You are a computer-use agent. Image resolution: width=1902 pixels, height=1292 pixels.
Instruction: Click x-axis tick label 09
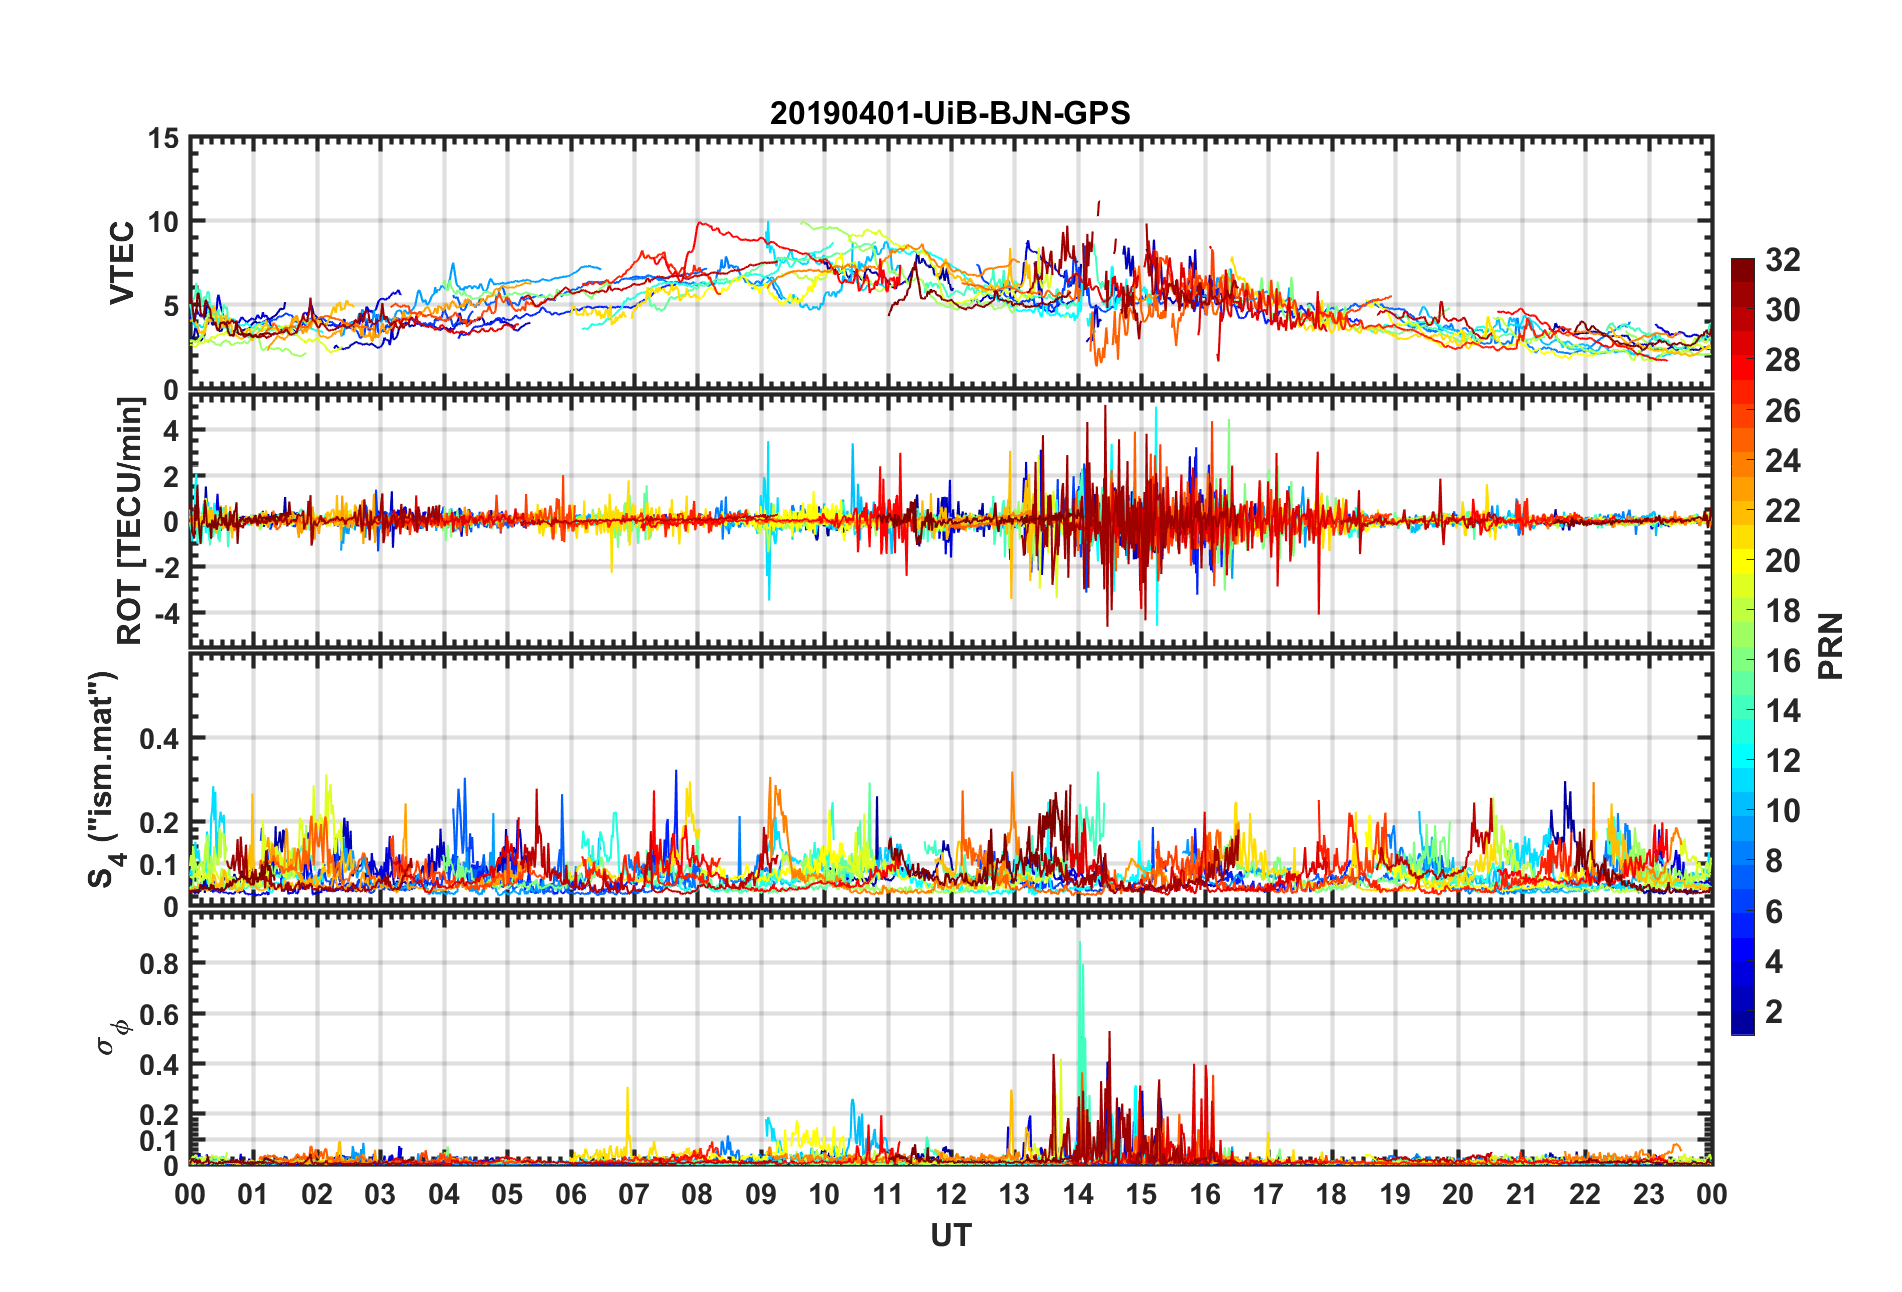pyautogui.click(x=760, y=1194)
